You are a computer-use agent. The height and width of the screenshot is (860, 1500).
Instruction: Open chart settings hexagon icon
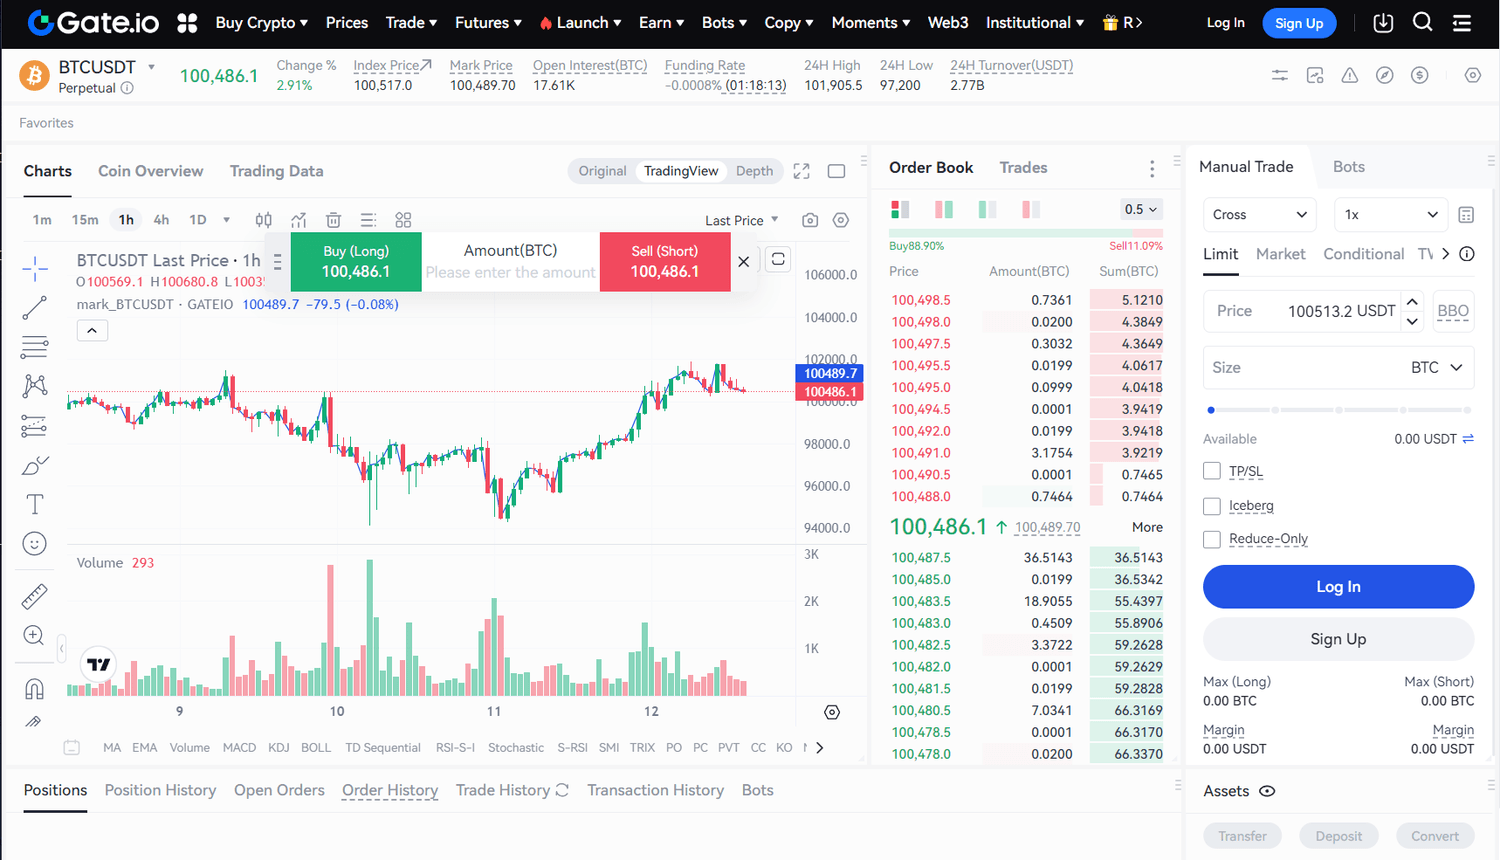[841, 220]
